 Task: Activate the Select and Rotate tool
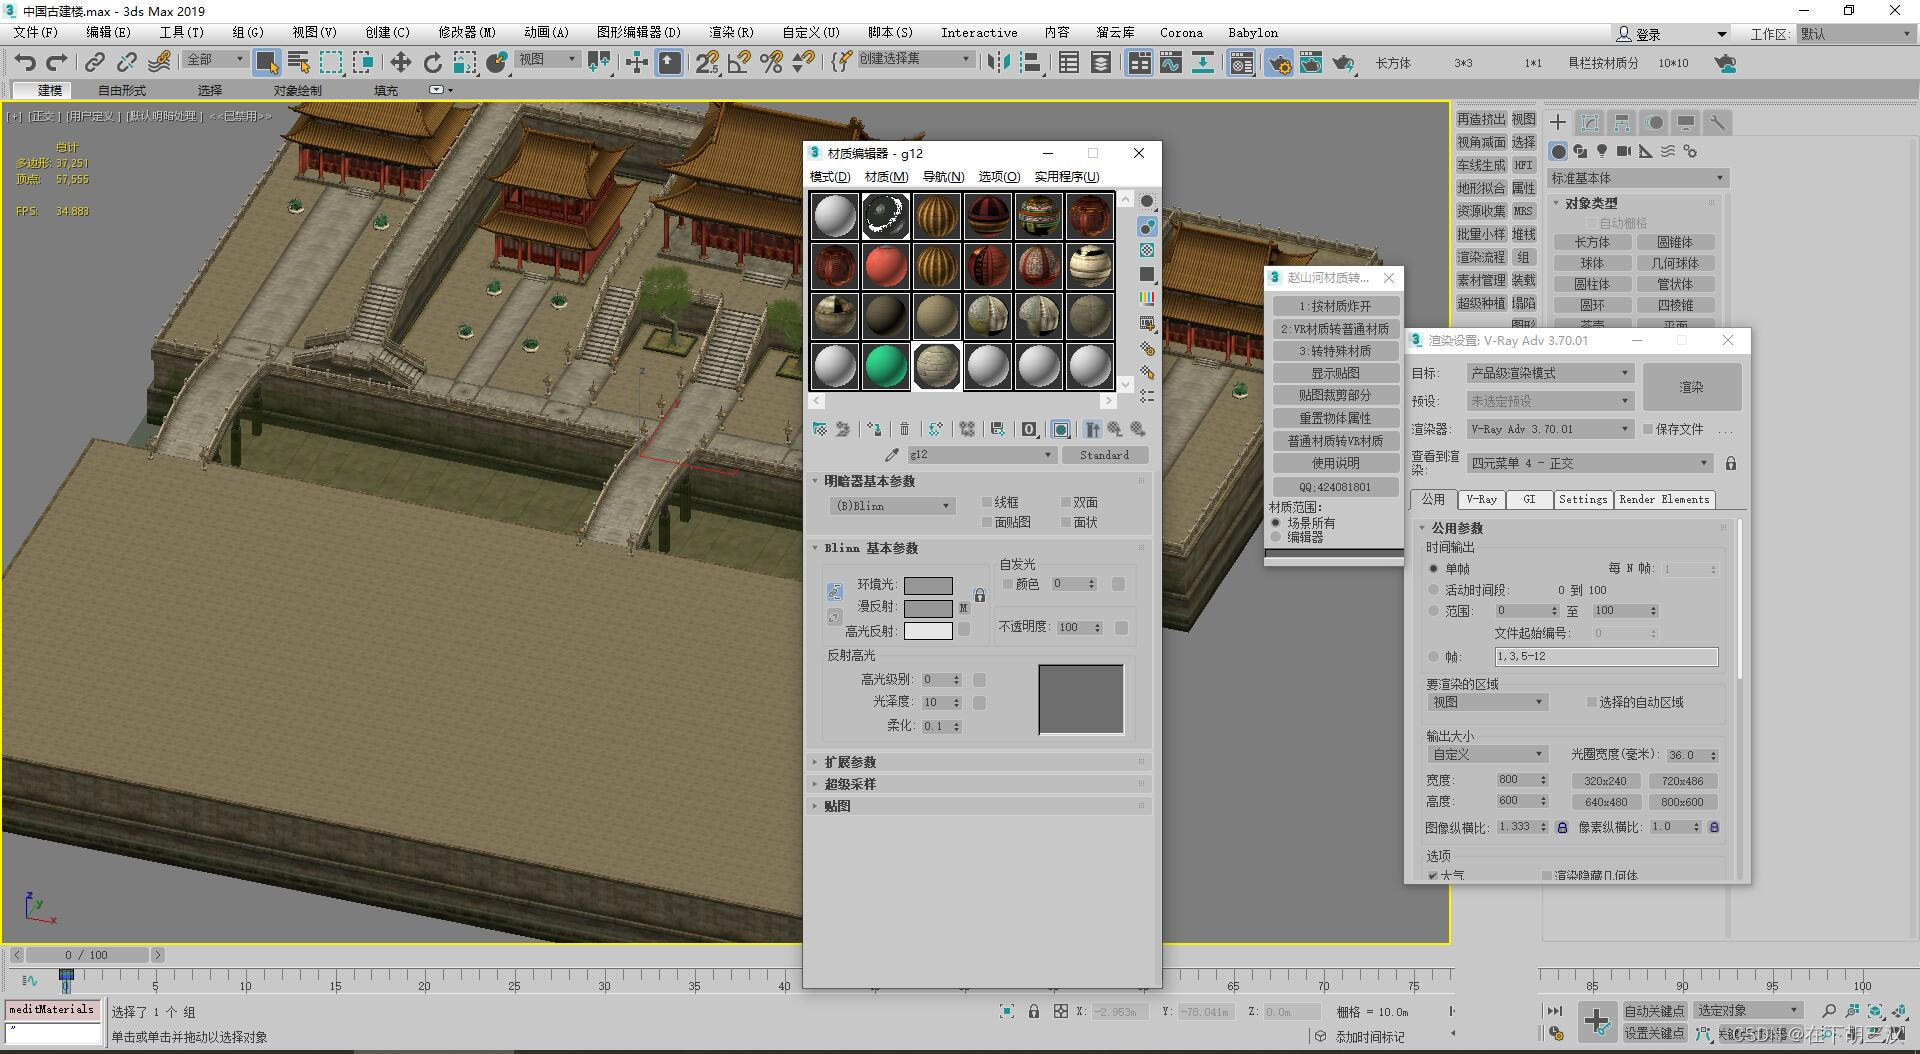click(431, 62)
